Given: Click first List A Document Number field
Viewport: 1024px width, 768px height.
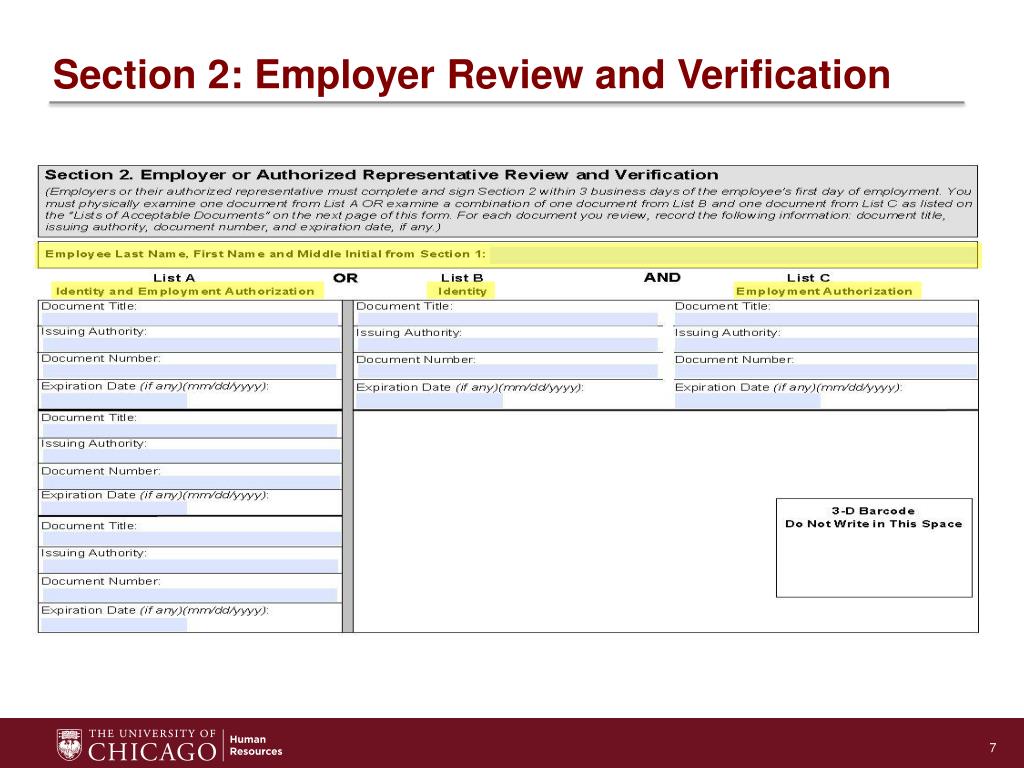Looking at the screenshot, I should (189, 371).
